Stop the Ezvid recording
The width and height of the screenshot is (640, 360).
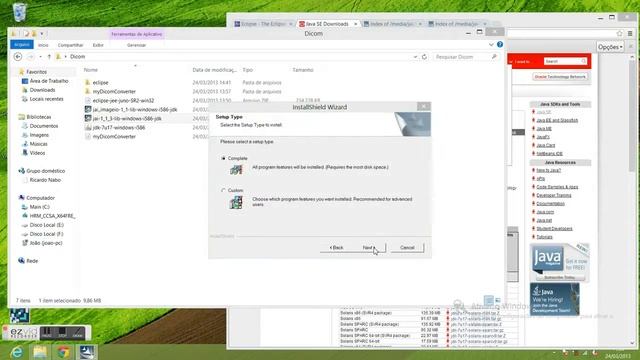pos(62,333)
